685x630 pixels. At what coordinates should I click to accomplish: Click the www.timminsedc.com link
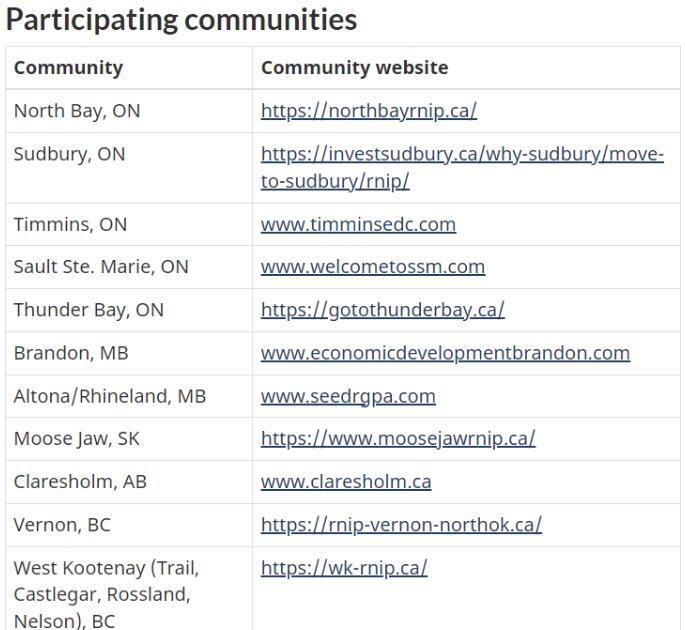[x=358, y=225]
